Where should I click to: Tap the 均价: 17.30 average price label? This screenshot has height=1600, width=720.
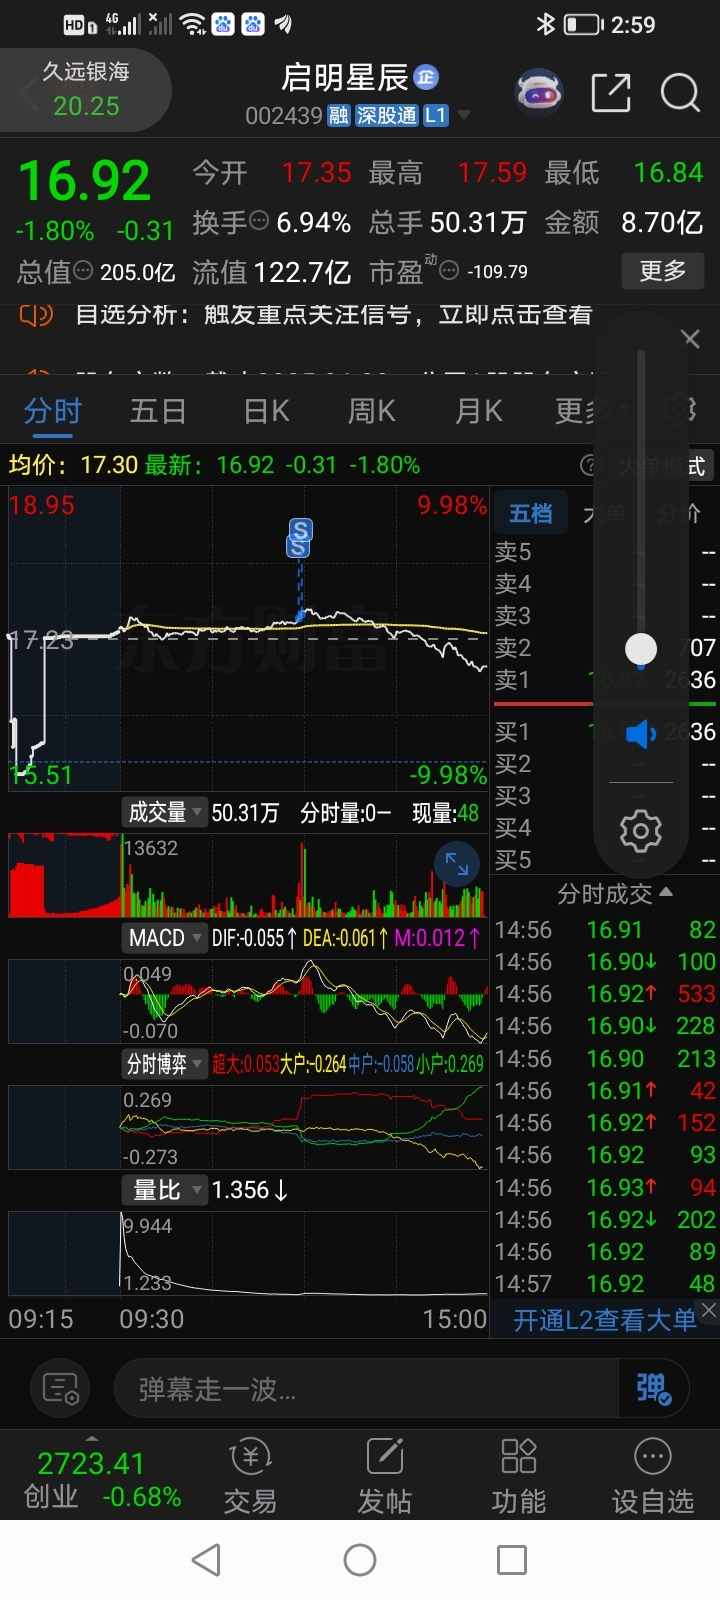click(x=73, y=465)
